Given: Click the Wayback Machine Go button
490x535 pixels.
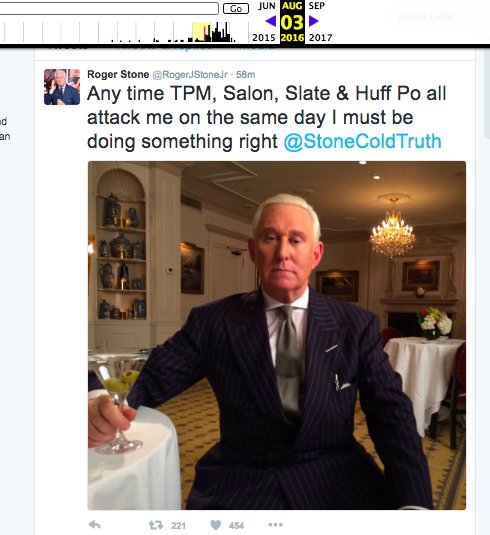Looking at the screenshot, I should (236, 9).
